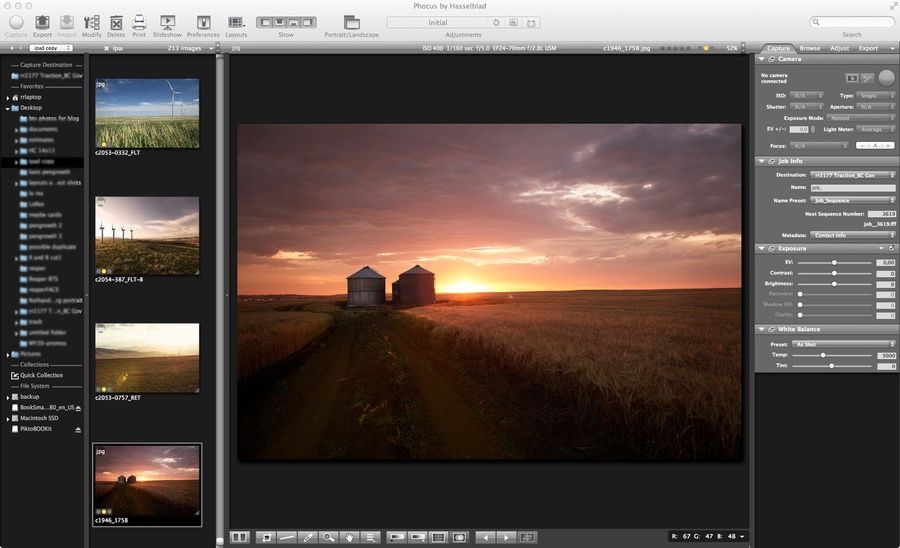Image resolution: width=900 pixels, height=548 pixels.
Task: Collapse the Desktop folder in sidebar
Action: (x=8, y=107)
